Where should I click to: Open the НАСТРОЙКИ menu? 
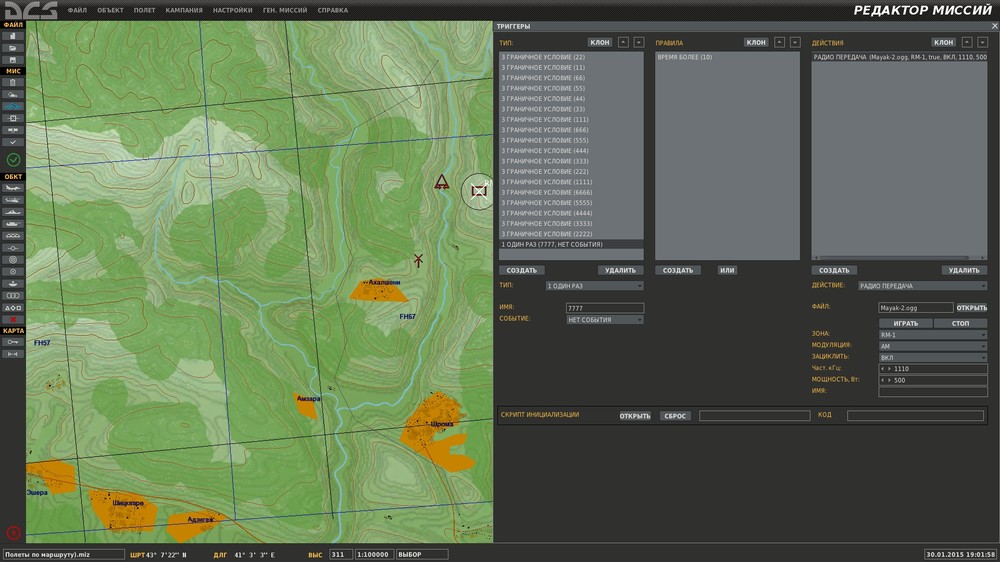click(x=232, y=10)
